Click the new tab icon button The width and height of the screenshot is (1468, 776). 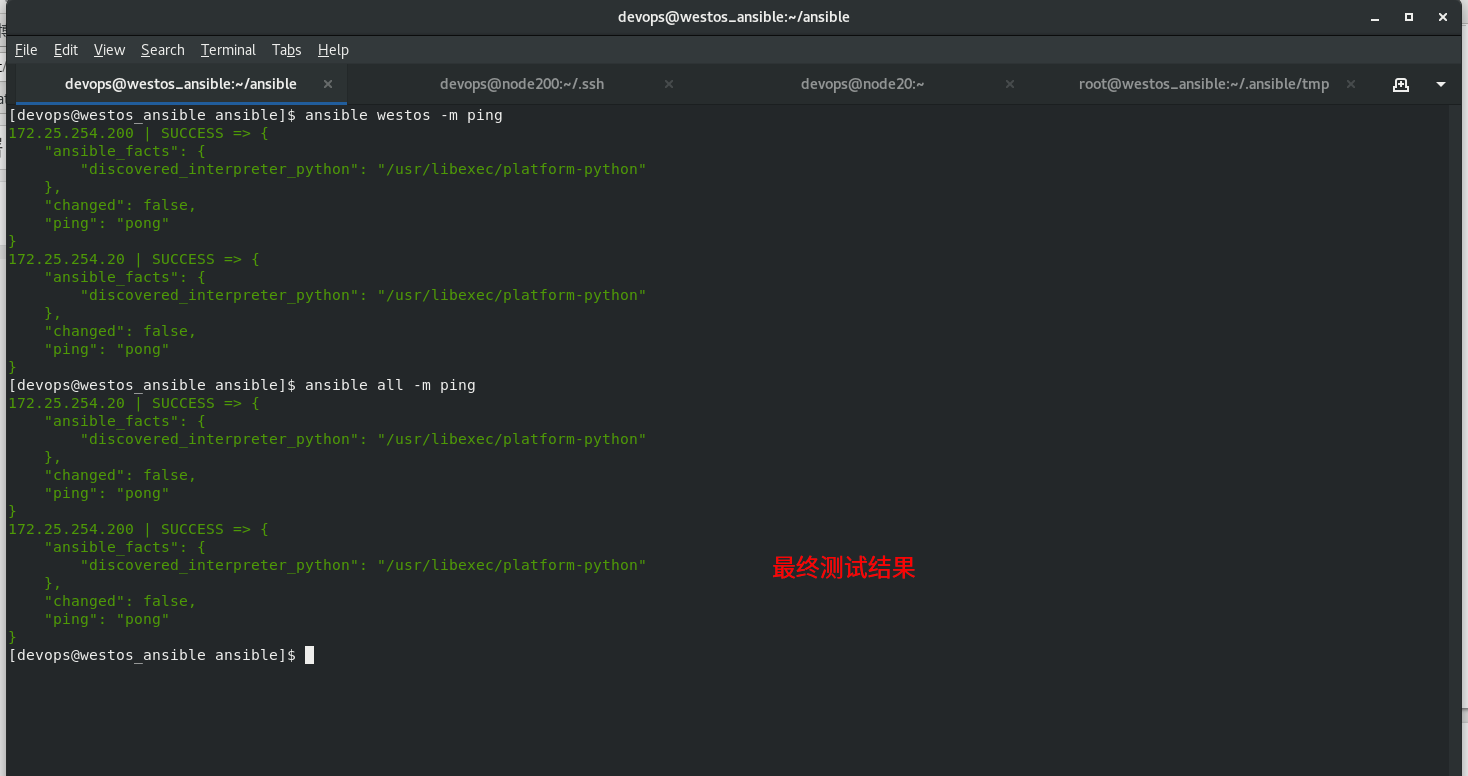click(1401, 84)
